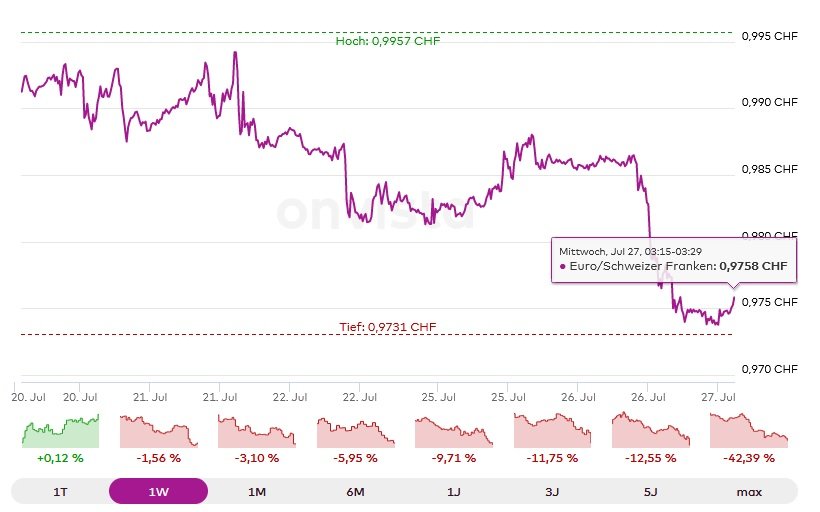820x512 pixels.
Task: Click the green +0,12 % mini chart
Action: pyautogui.click(x=61, y=431)
